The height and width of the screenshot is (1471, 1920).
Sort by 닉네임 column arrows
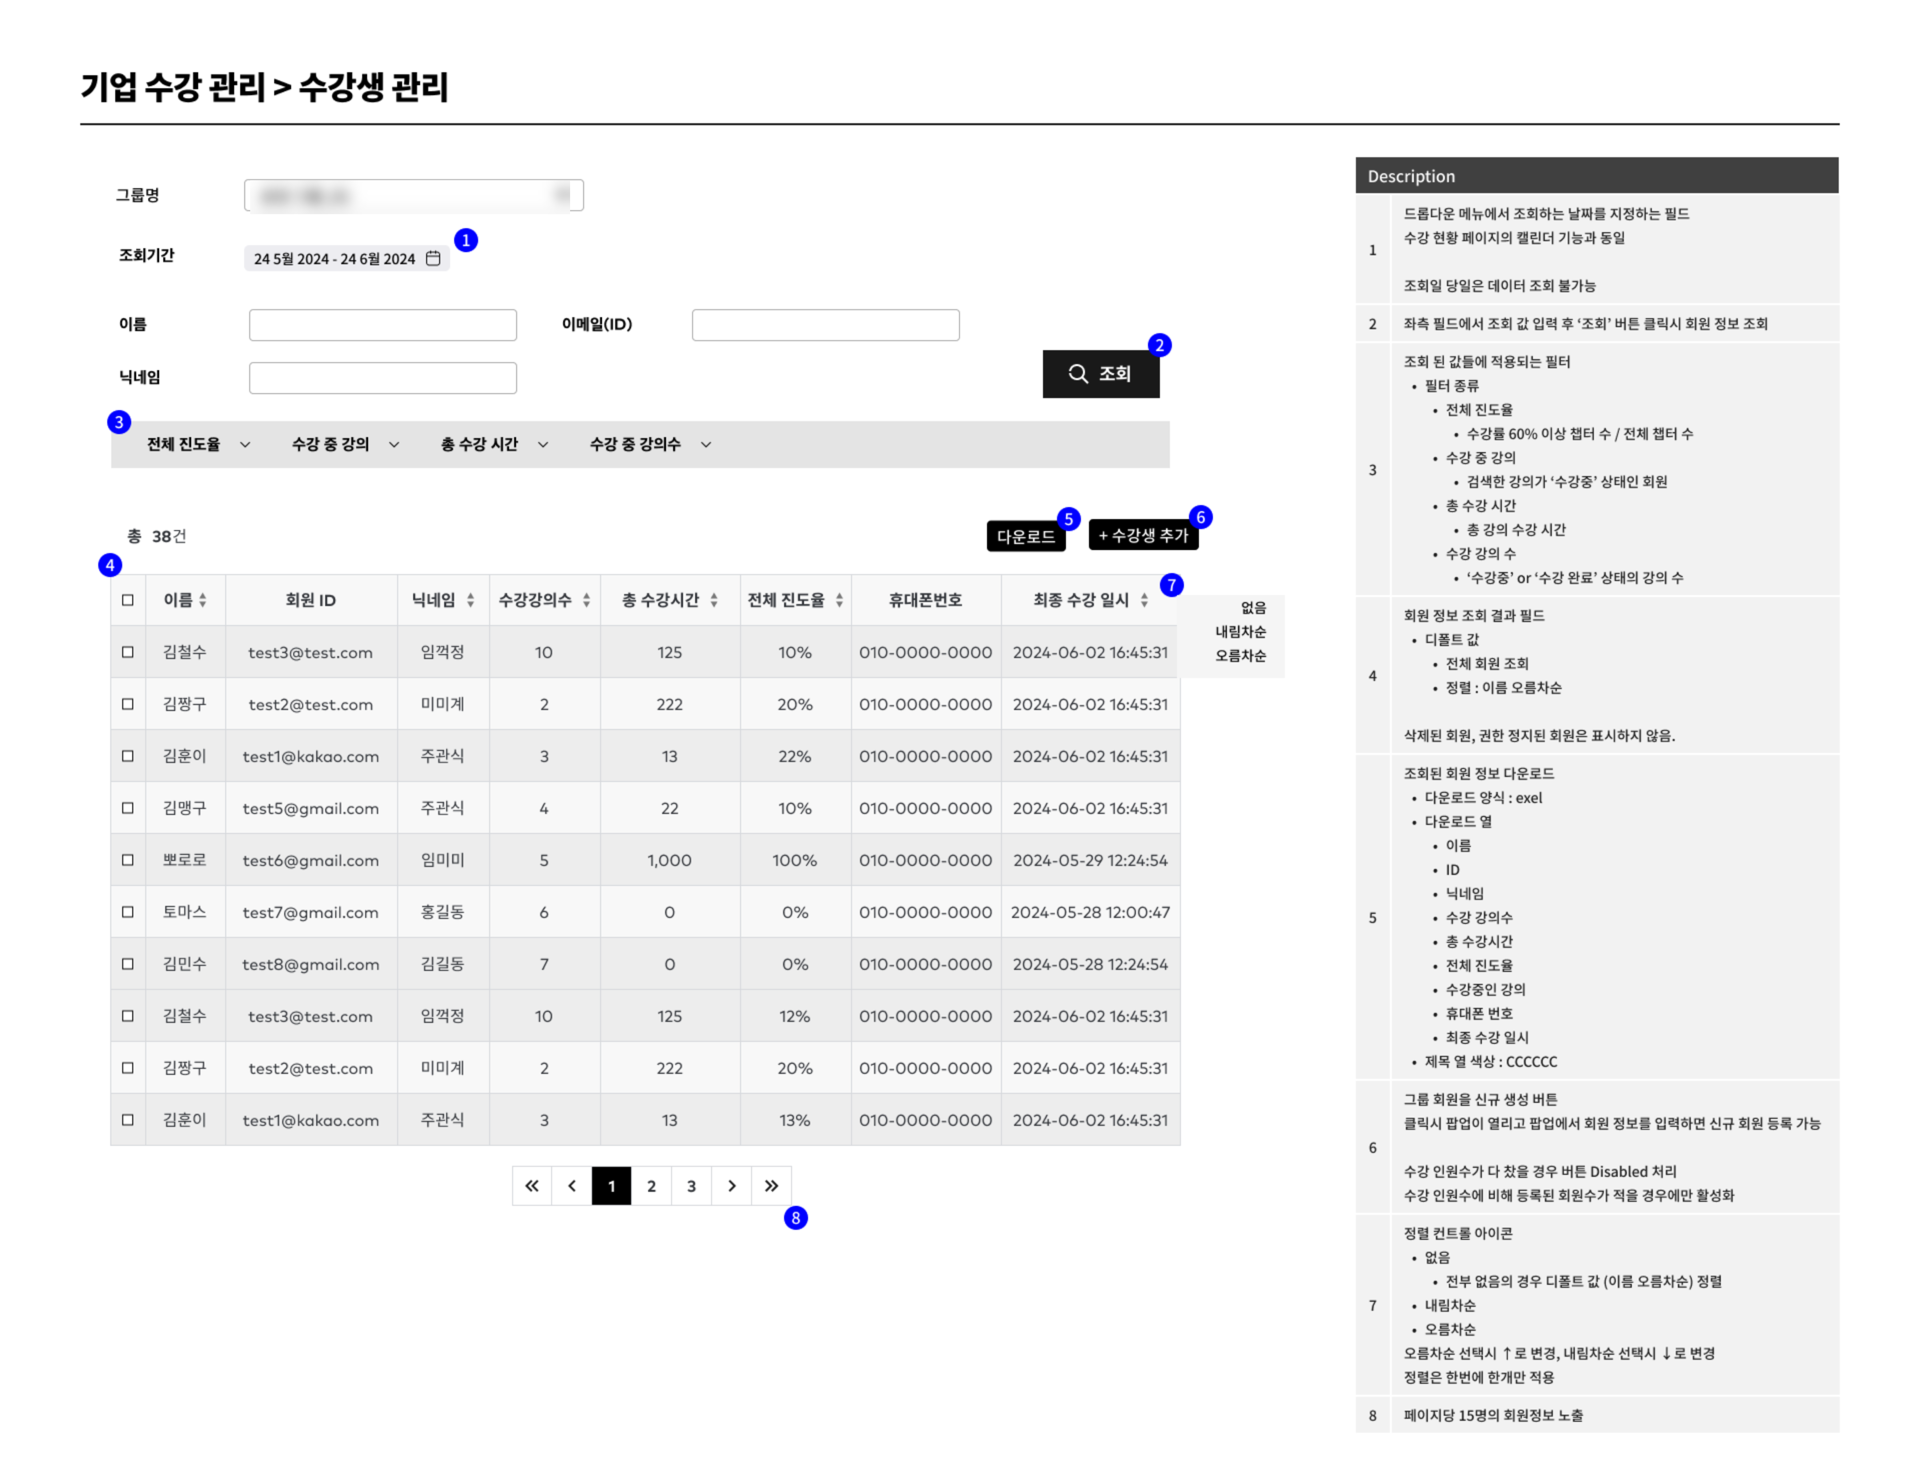pyautogui.click(x=470, y=600)
